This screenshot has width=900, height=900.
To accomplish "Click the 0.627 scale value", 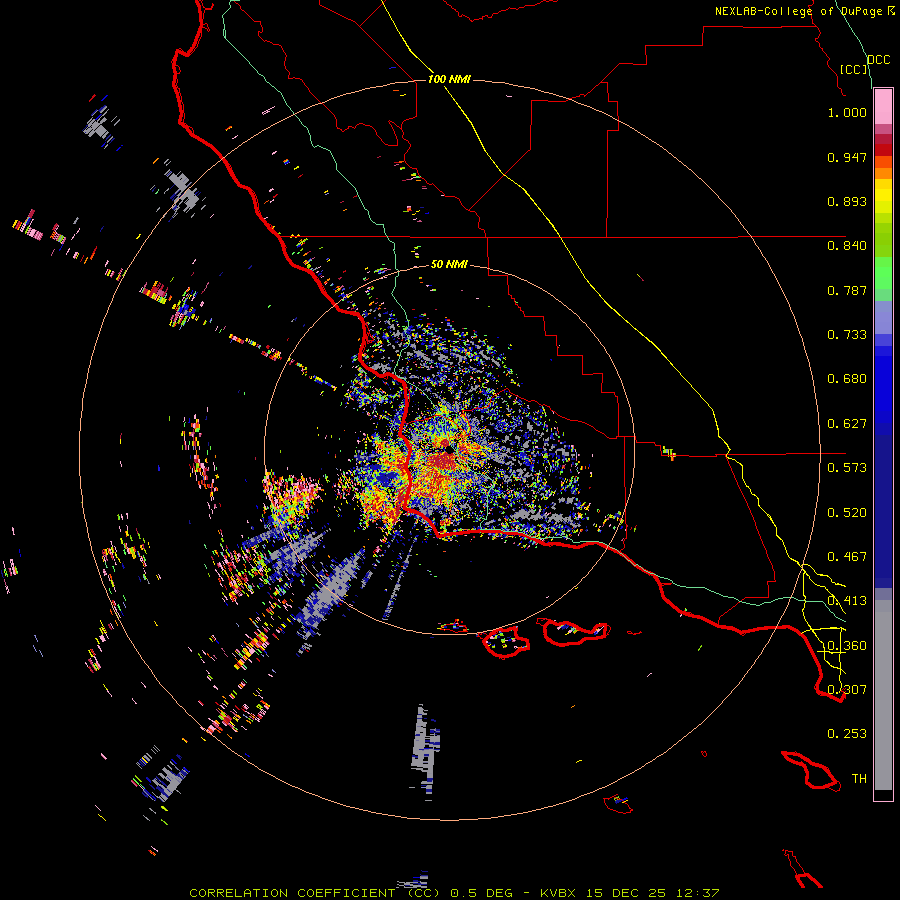I will click(847, 424).
